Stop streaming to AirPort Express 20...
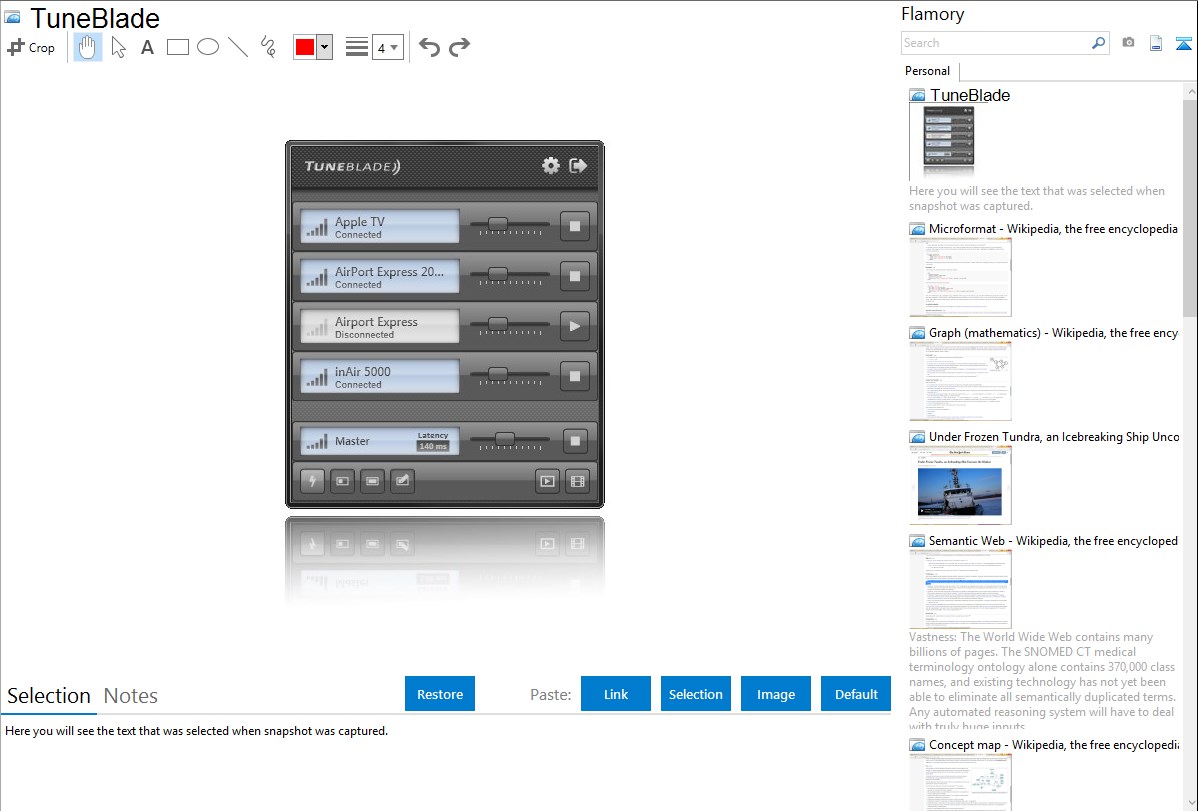 pos(575,276)
